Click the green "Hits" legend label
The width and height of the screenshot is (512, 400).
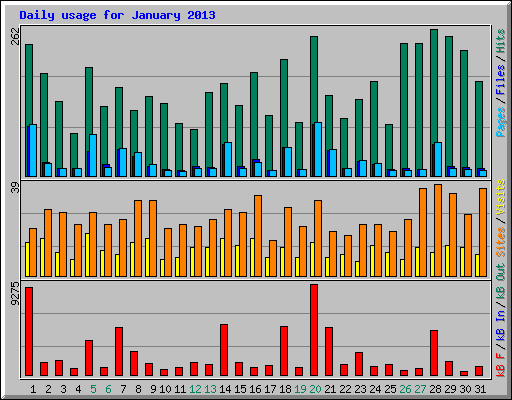click(x=501, y=41)
